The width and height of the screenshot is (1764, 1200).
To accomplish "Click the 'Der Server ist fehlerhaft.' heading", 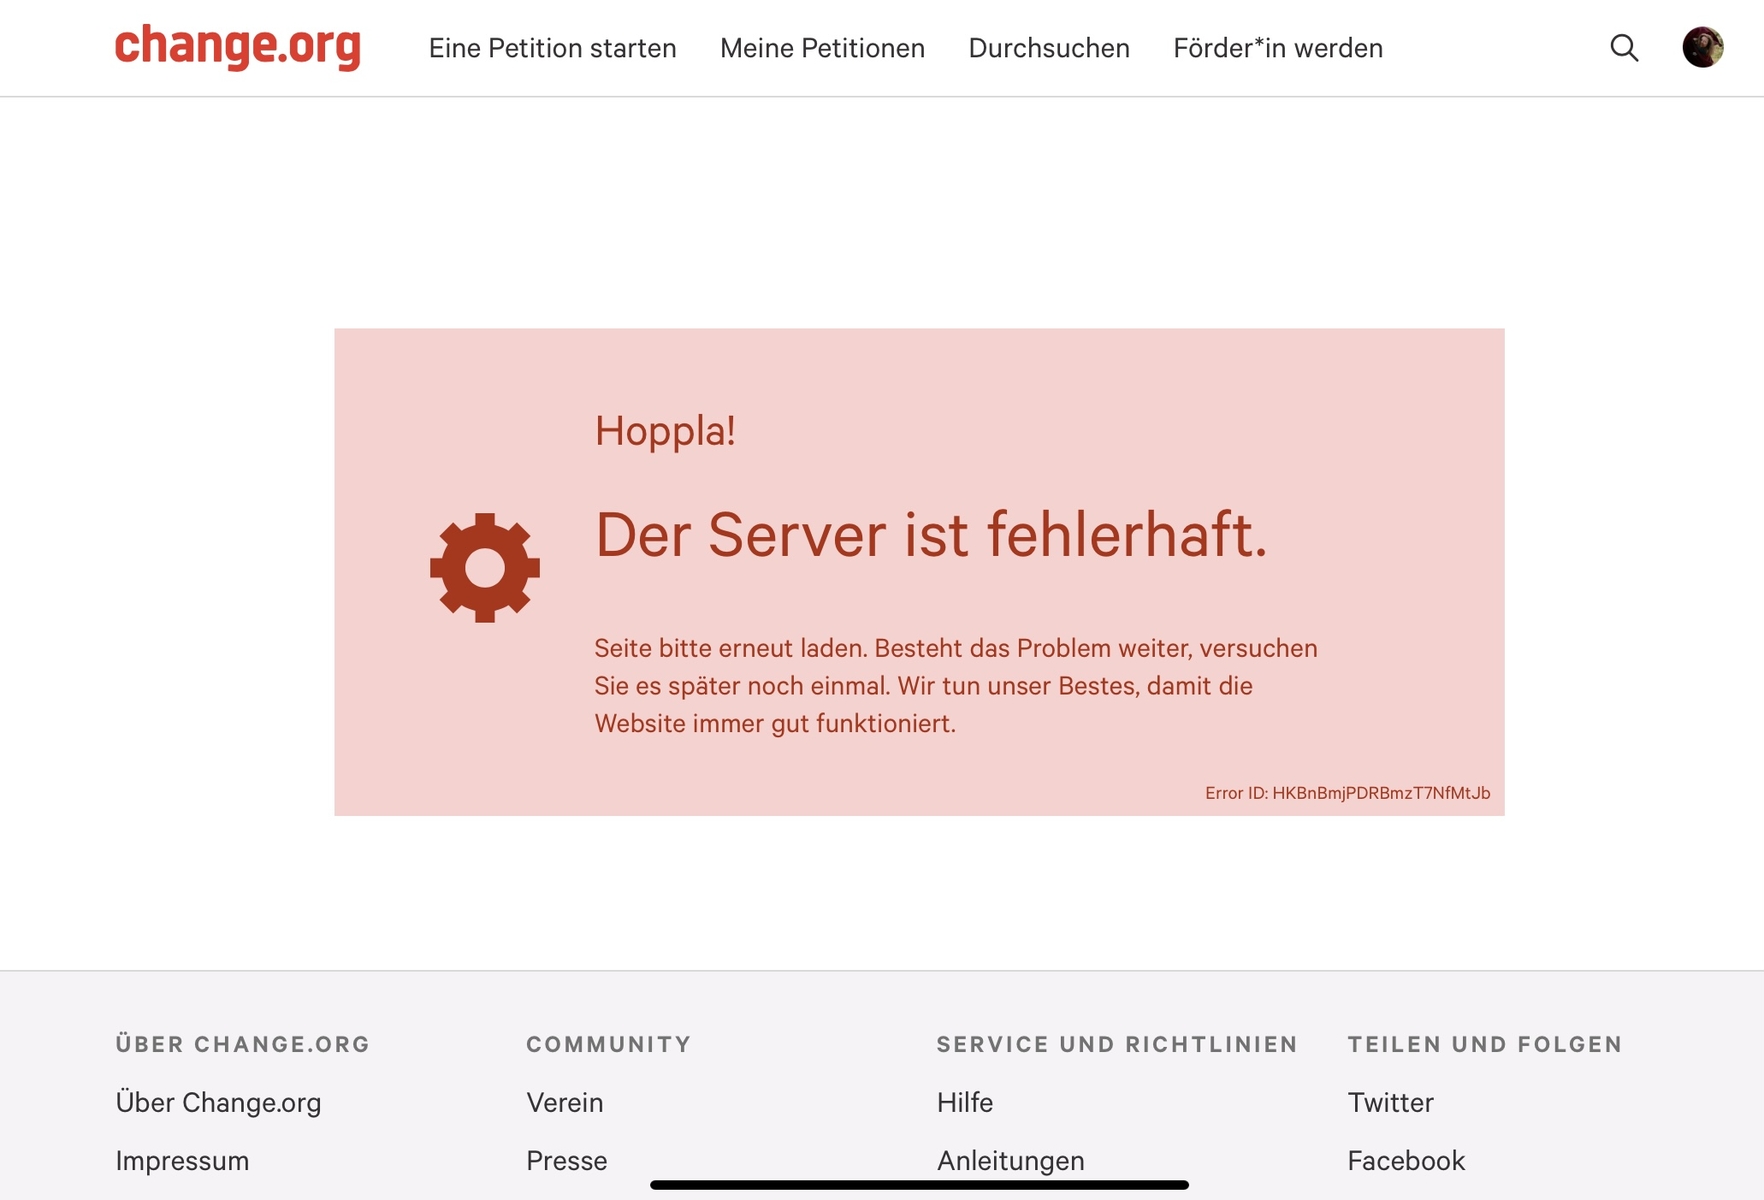I will point(930,535).
